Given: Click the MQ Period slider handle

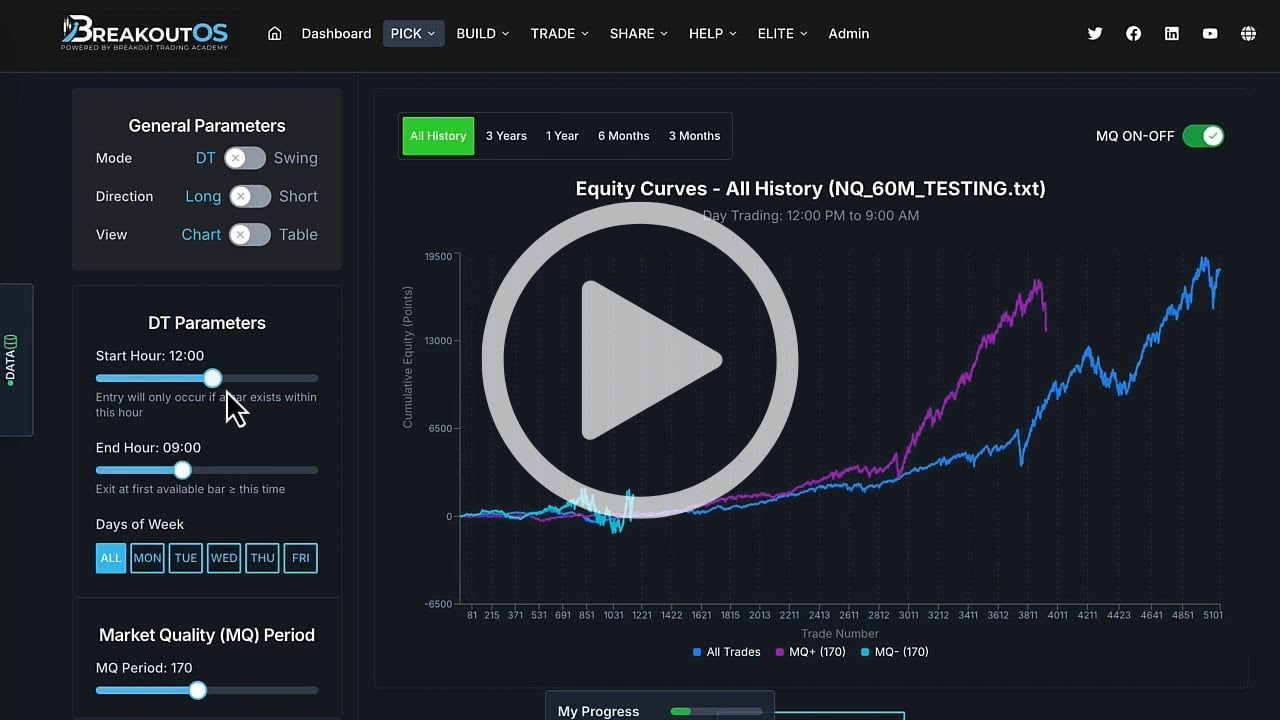Looking at the screenshot, I should 198,690.
